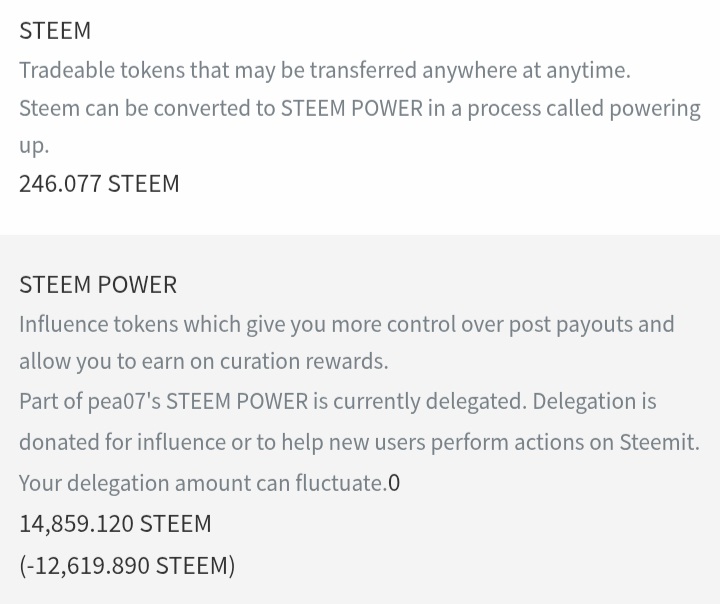Click 'Your delegation amount can fluctuate.' text

(x=203, y=483)
